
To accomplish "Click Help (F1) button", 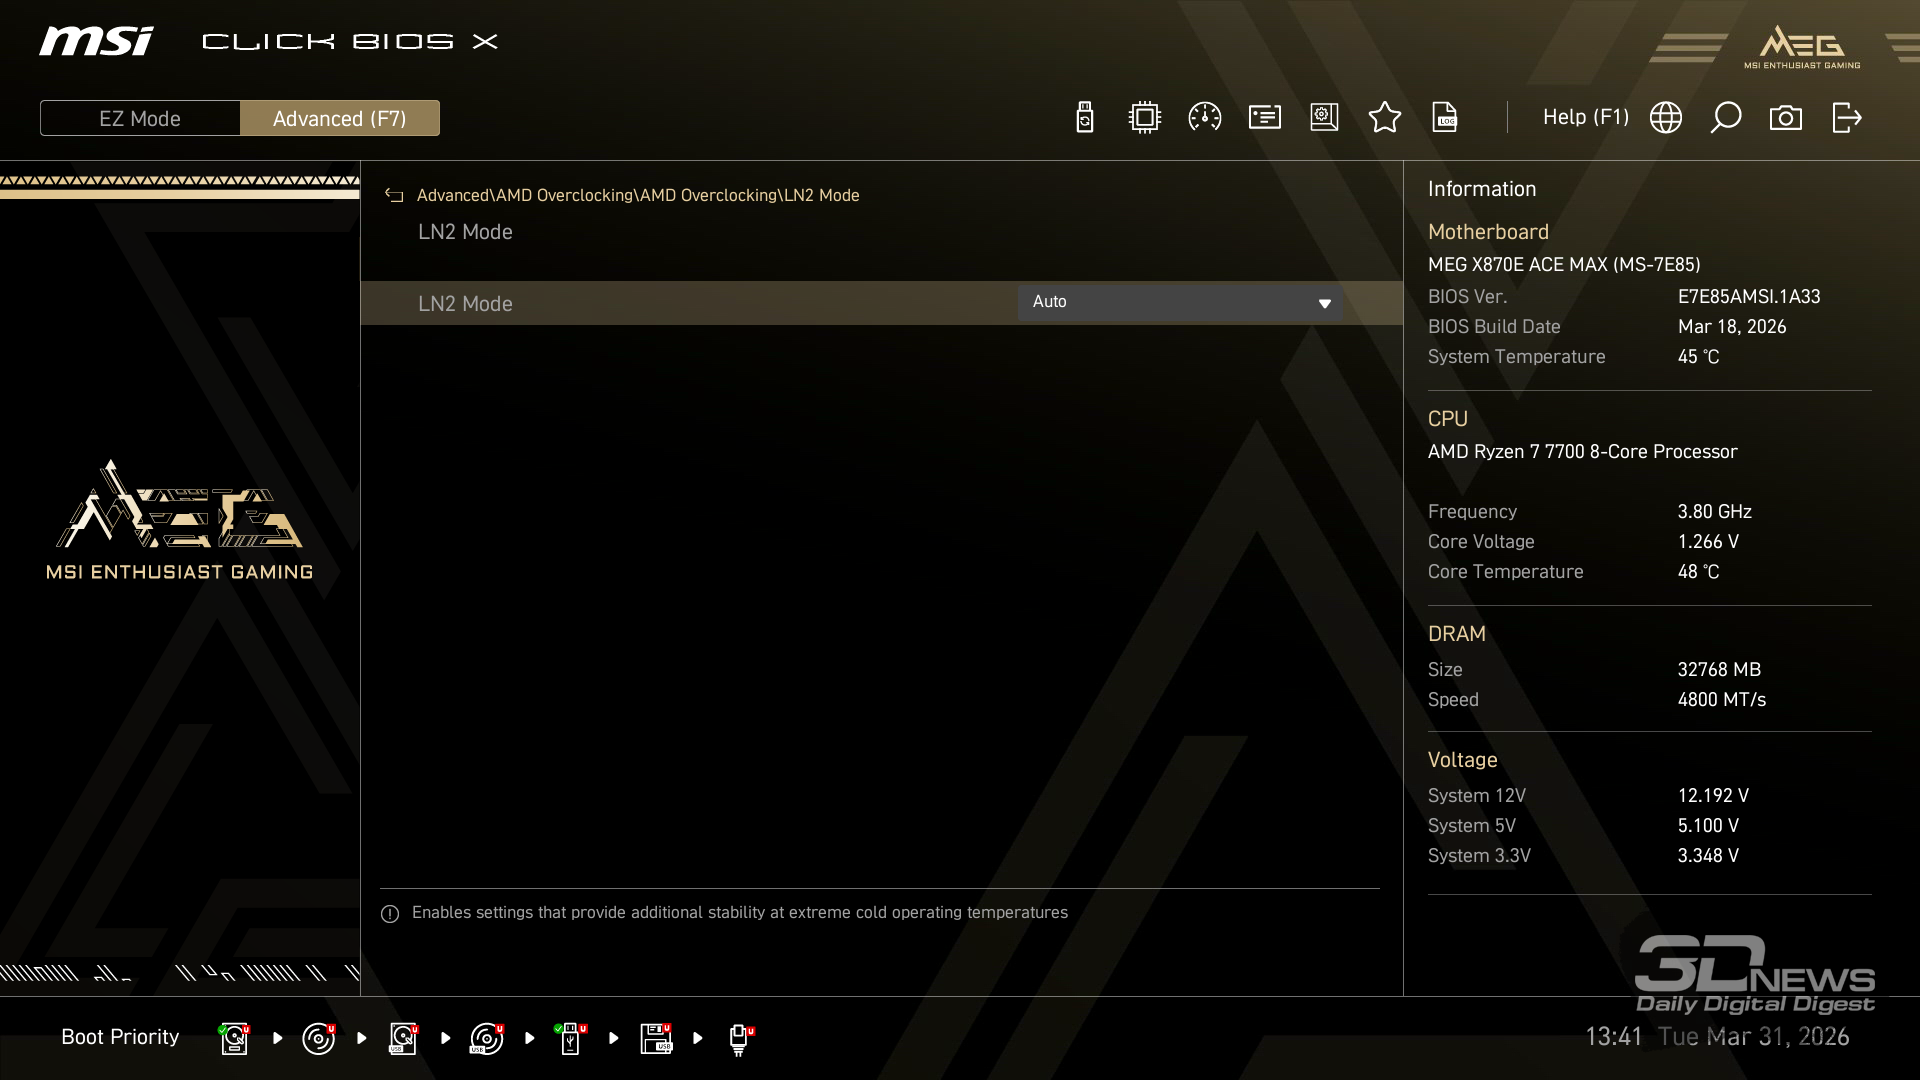I will [1585, 118].
